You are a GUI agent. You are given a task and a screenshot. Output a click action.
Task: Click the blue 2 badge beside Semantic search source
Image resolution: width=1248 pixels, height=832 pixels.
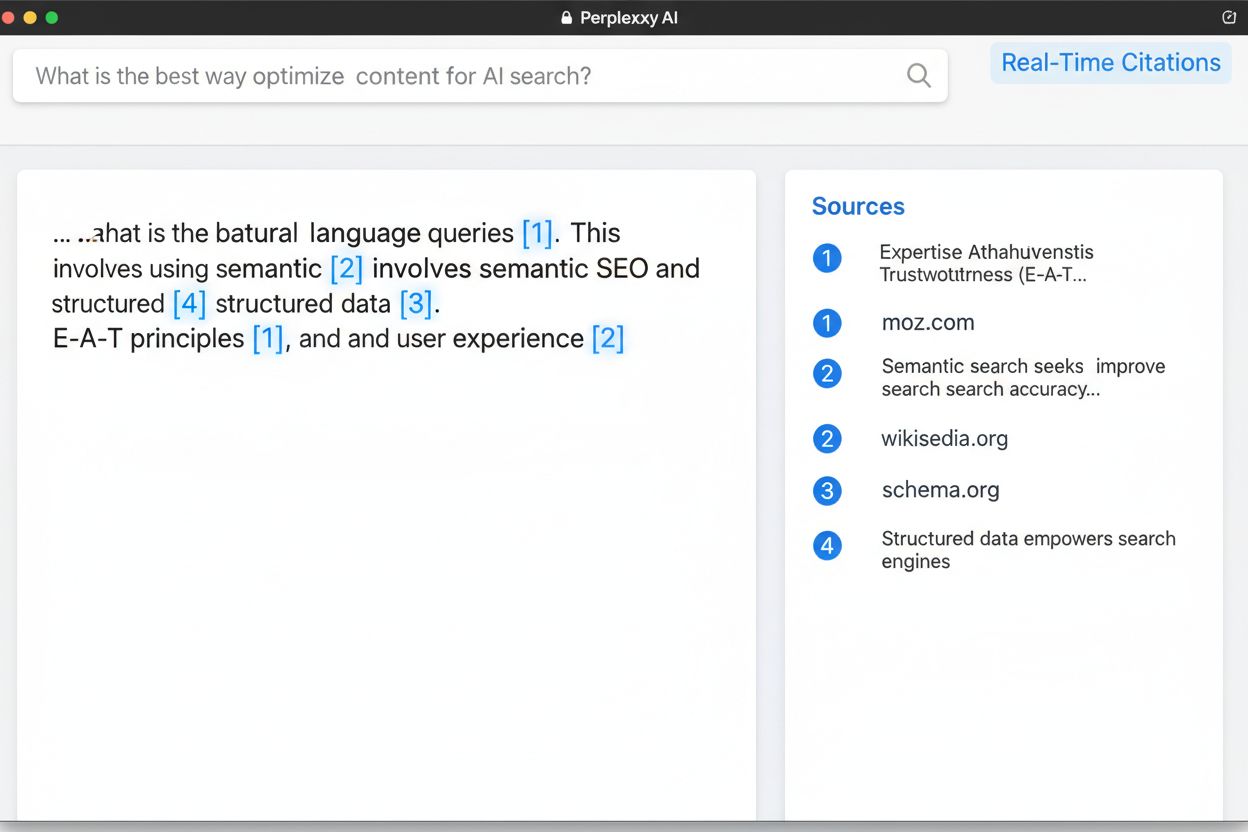[827, 374]
